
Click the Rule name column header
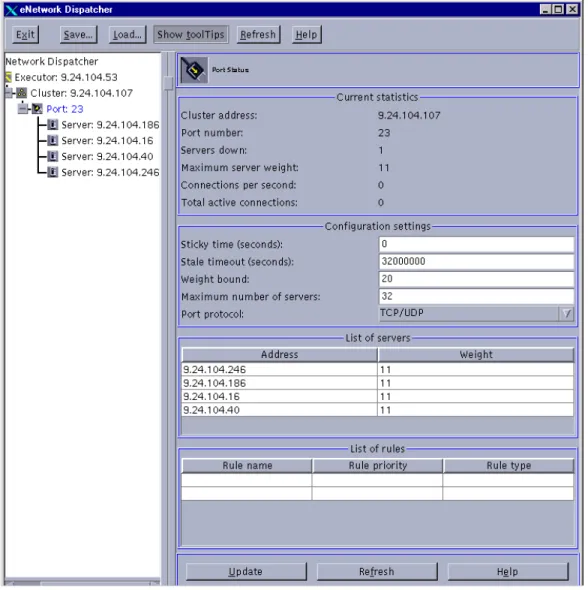[x=247, y=465]
